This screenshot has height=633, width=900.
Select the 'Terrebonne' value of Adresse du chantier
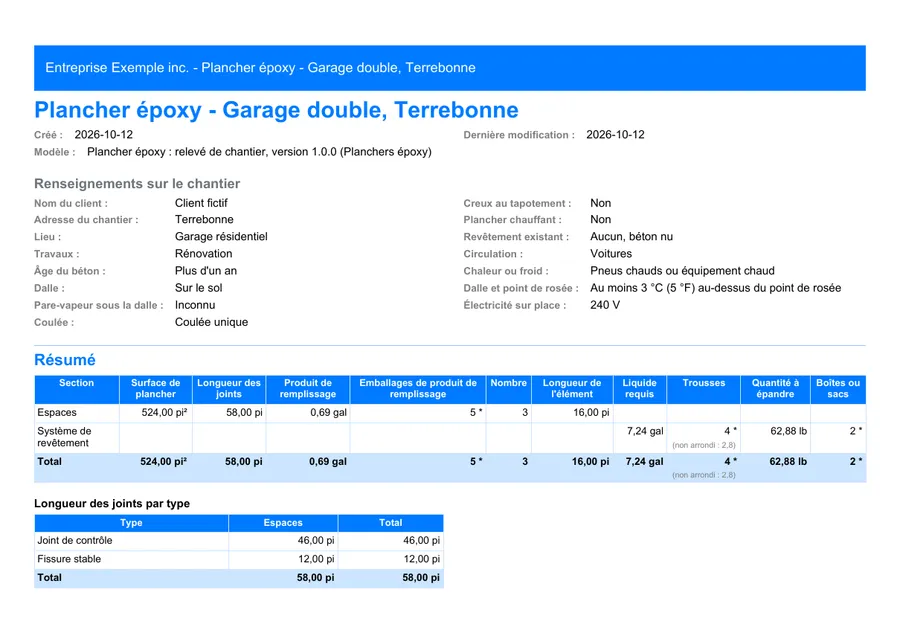204,220
